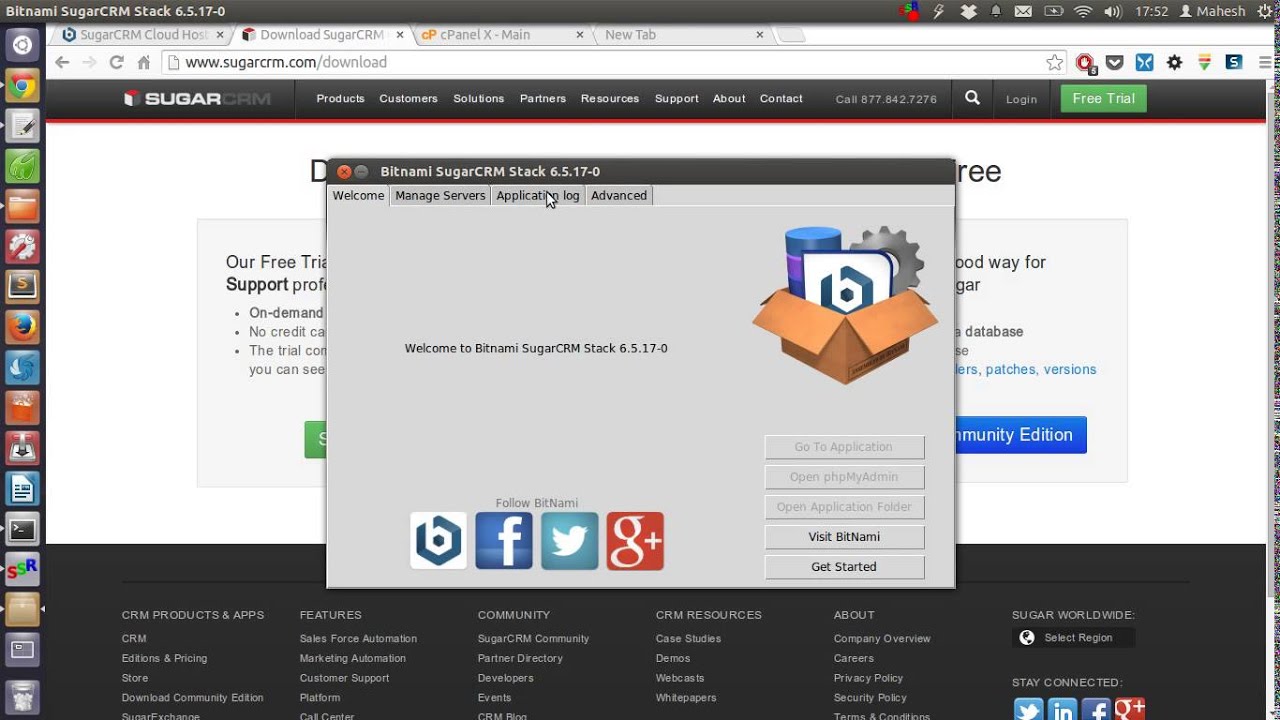Open the Select Region dropdown
This screenshot has width=1280, height=720.
1073,638
